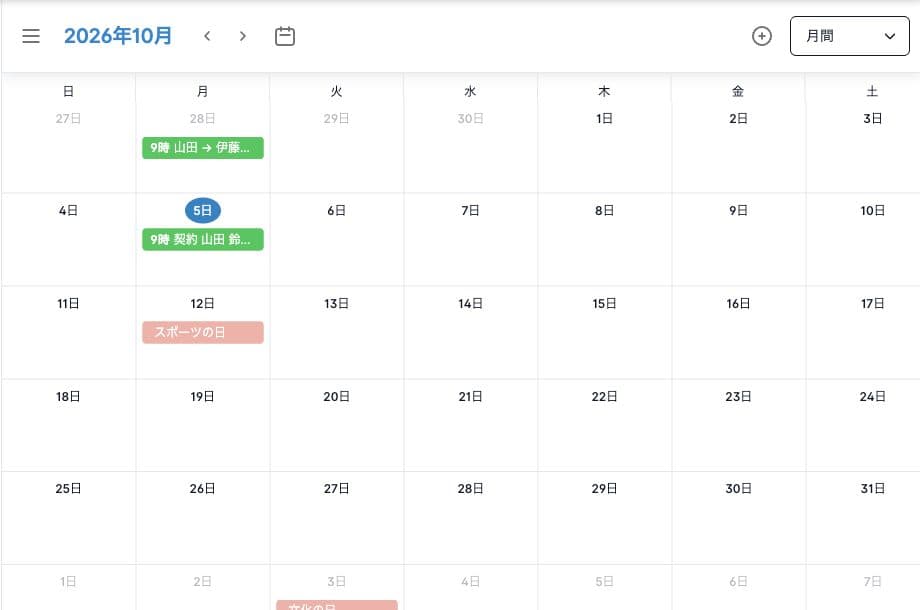This screenshot has height=610, width=920.
Task: Select date 15日
Action: [x=604, y=304]
